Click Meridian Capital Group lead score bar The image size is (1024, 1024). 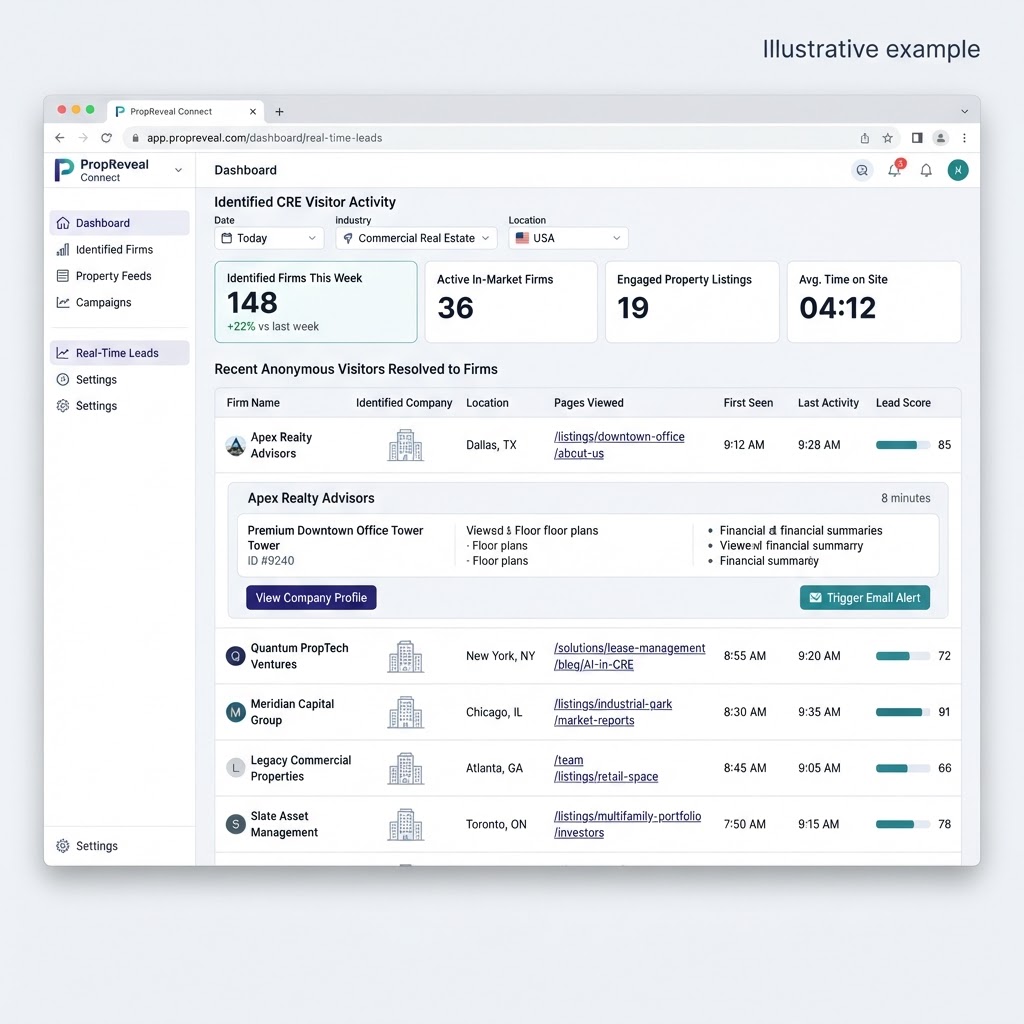pos(903,712)
